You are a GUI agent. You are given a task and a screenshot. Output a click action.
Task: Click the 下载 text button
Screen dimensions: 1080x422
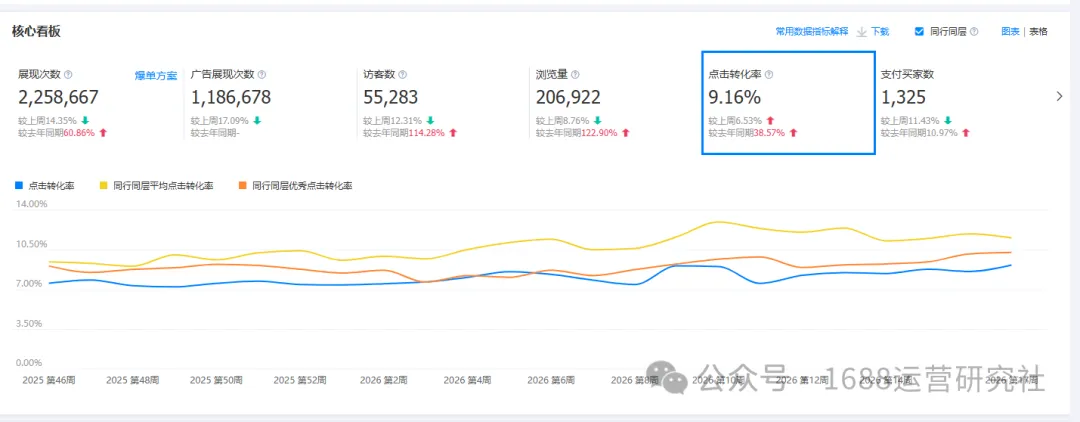pos(880,32)
